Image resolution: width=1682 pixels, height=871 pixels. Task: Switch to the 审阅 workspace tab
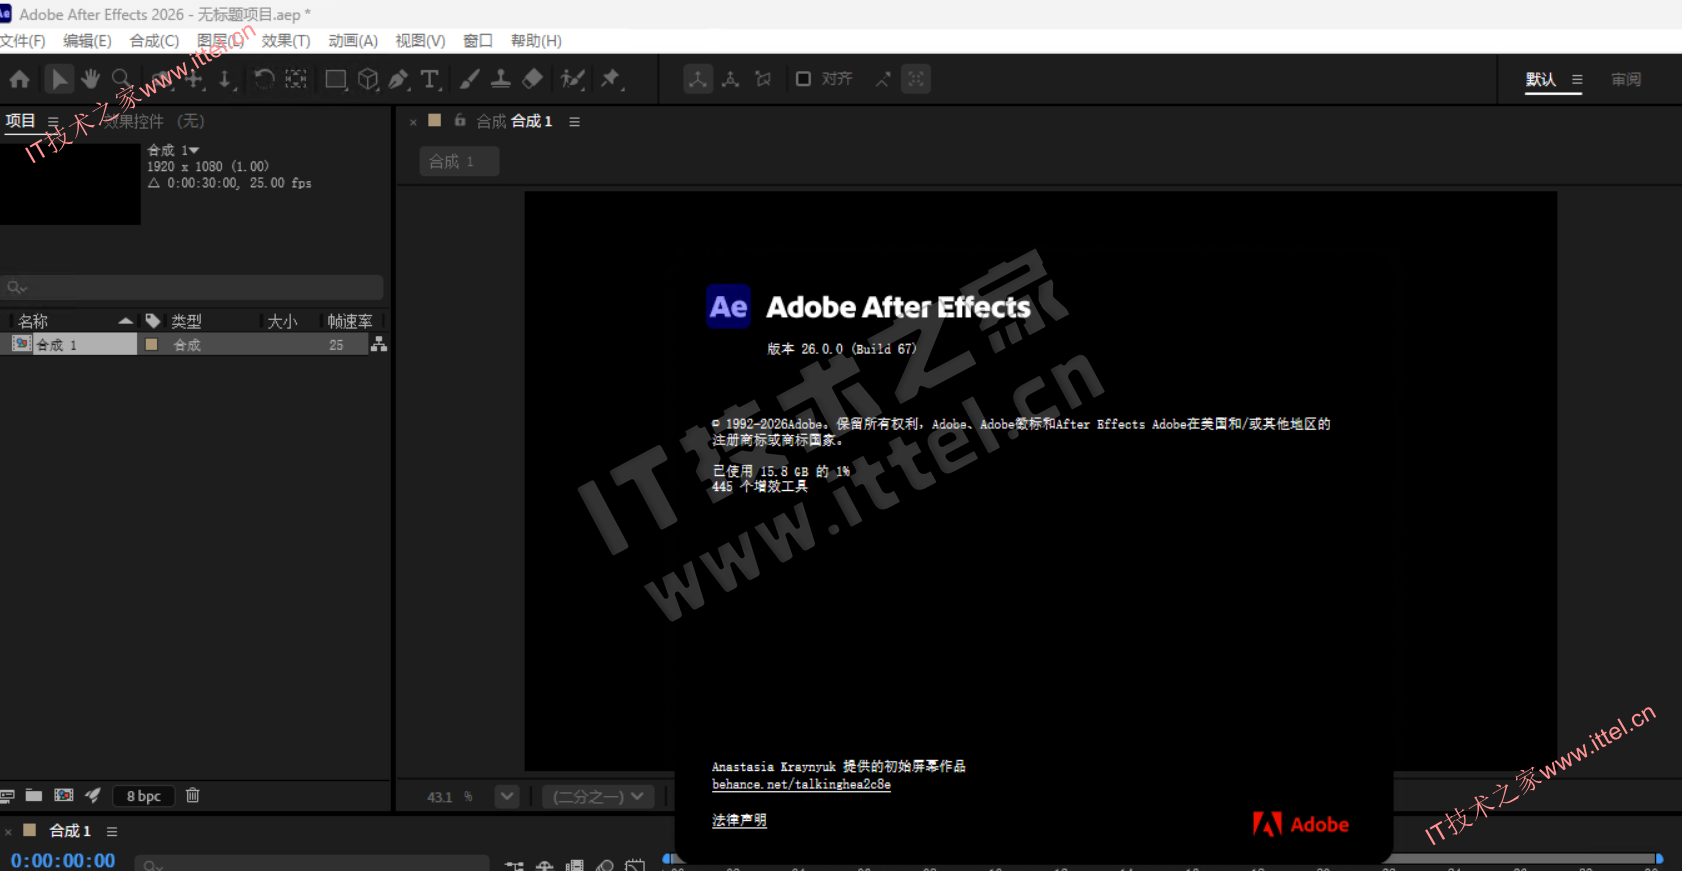click(x=1625, y=79)
